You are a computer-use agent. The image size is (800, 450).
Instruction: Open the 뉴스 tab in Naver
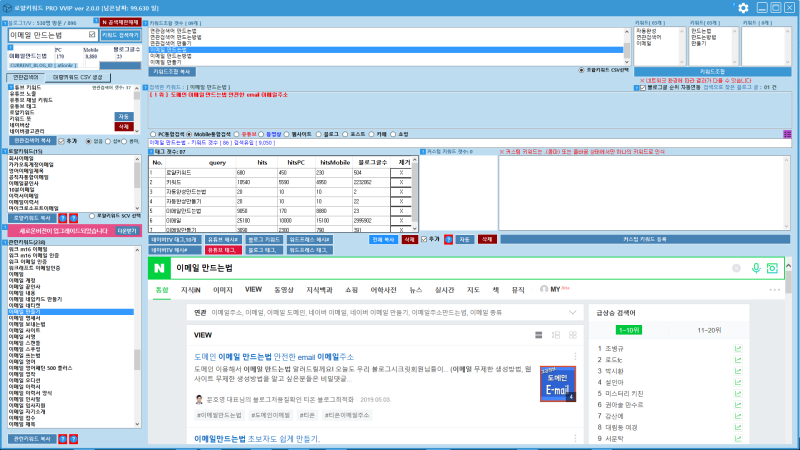[x=415, y=290]
